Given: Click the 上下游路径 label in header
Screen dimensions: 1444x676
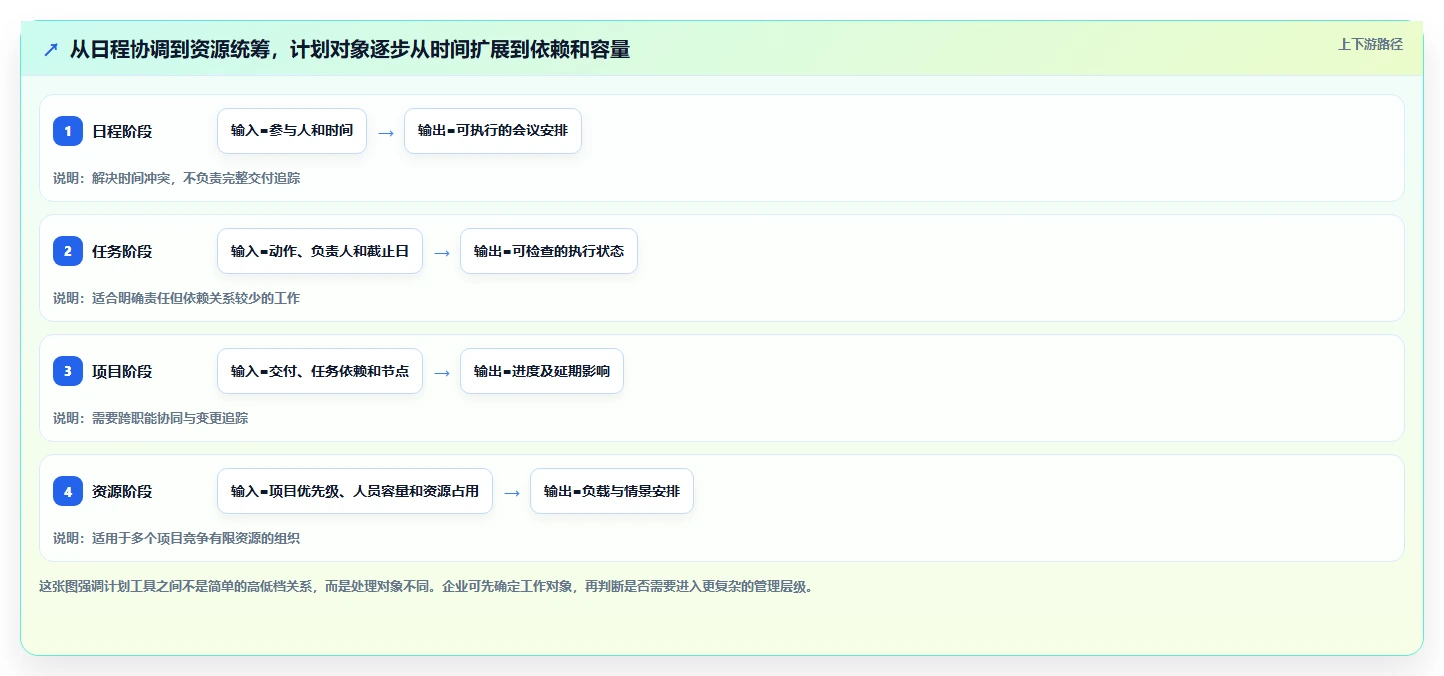Looking at the screenshot, I should [x=1370, y=44].
